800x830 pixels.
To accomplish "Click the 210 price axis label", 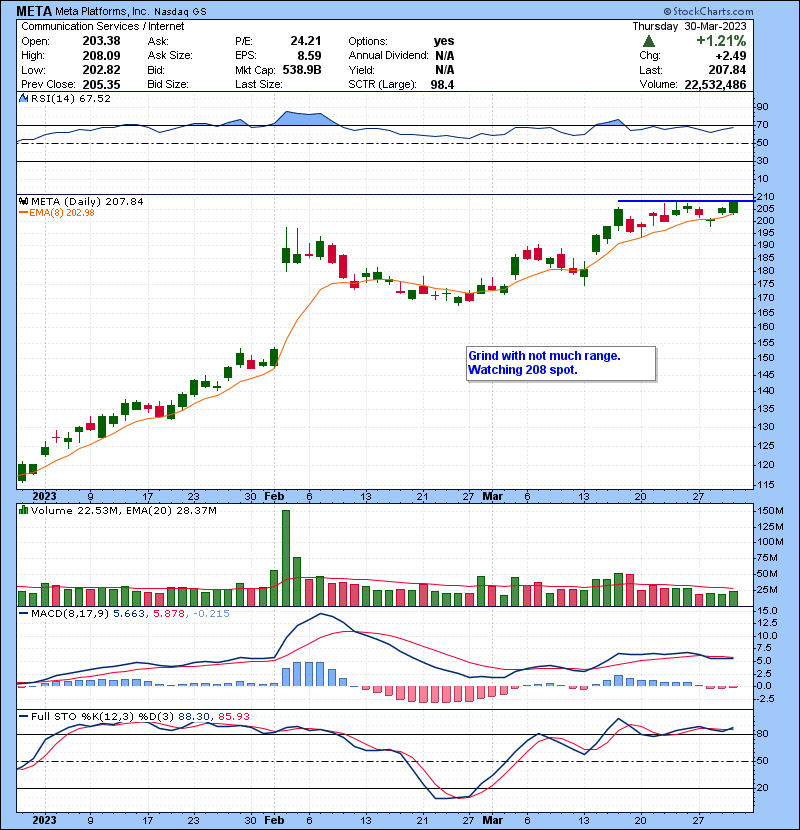I will tap(766, 196).
